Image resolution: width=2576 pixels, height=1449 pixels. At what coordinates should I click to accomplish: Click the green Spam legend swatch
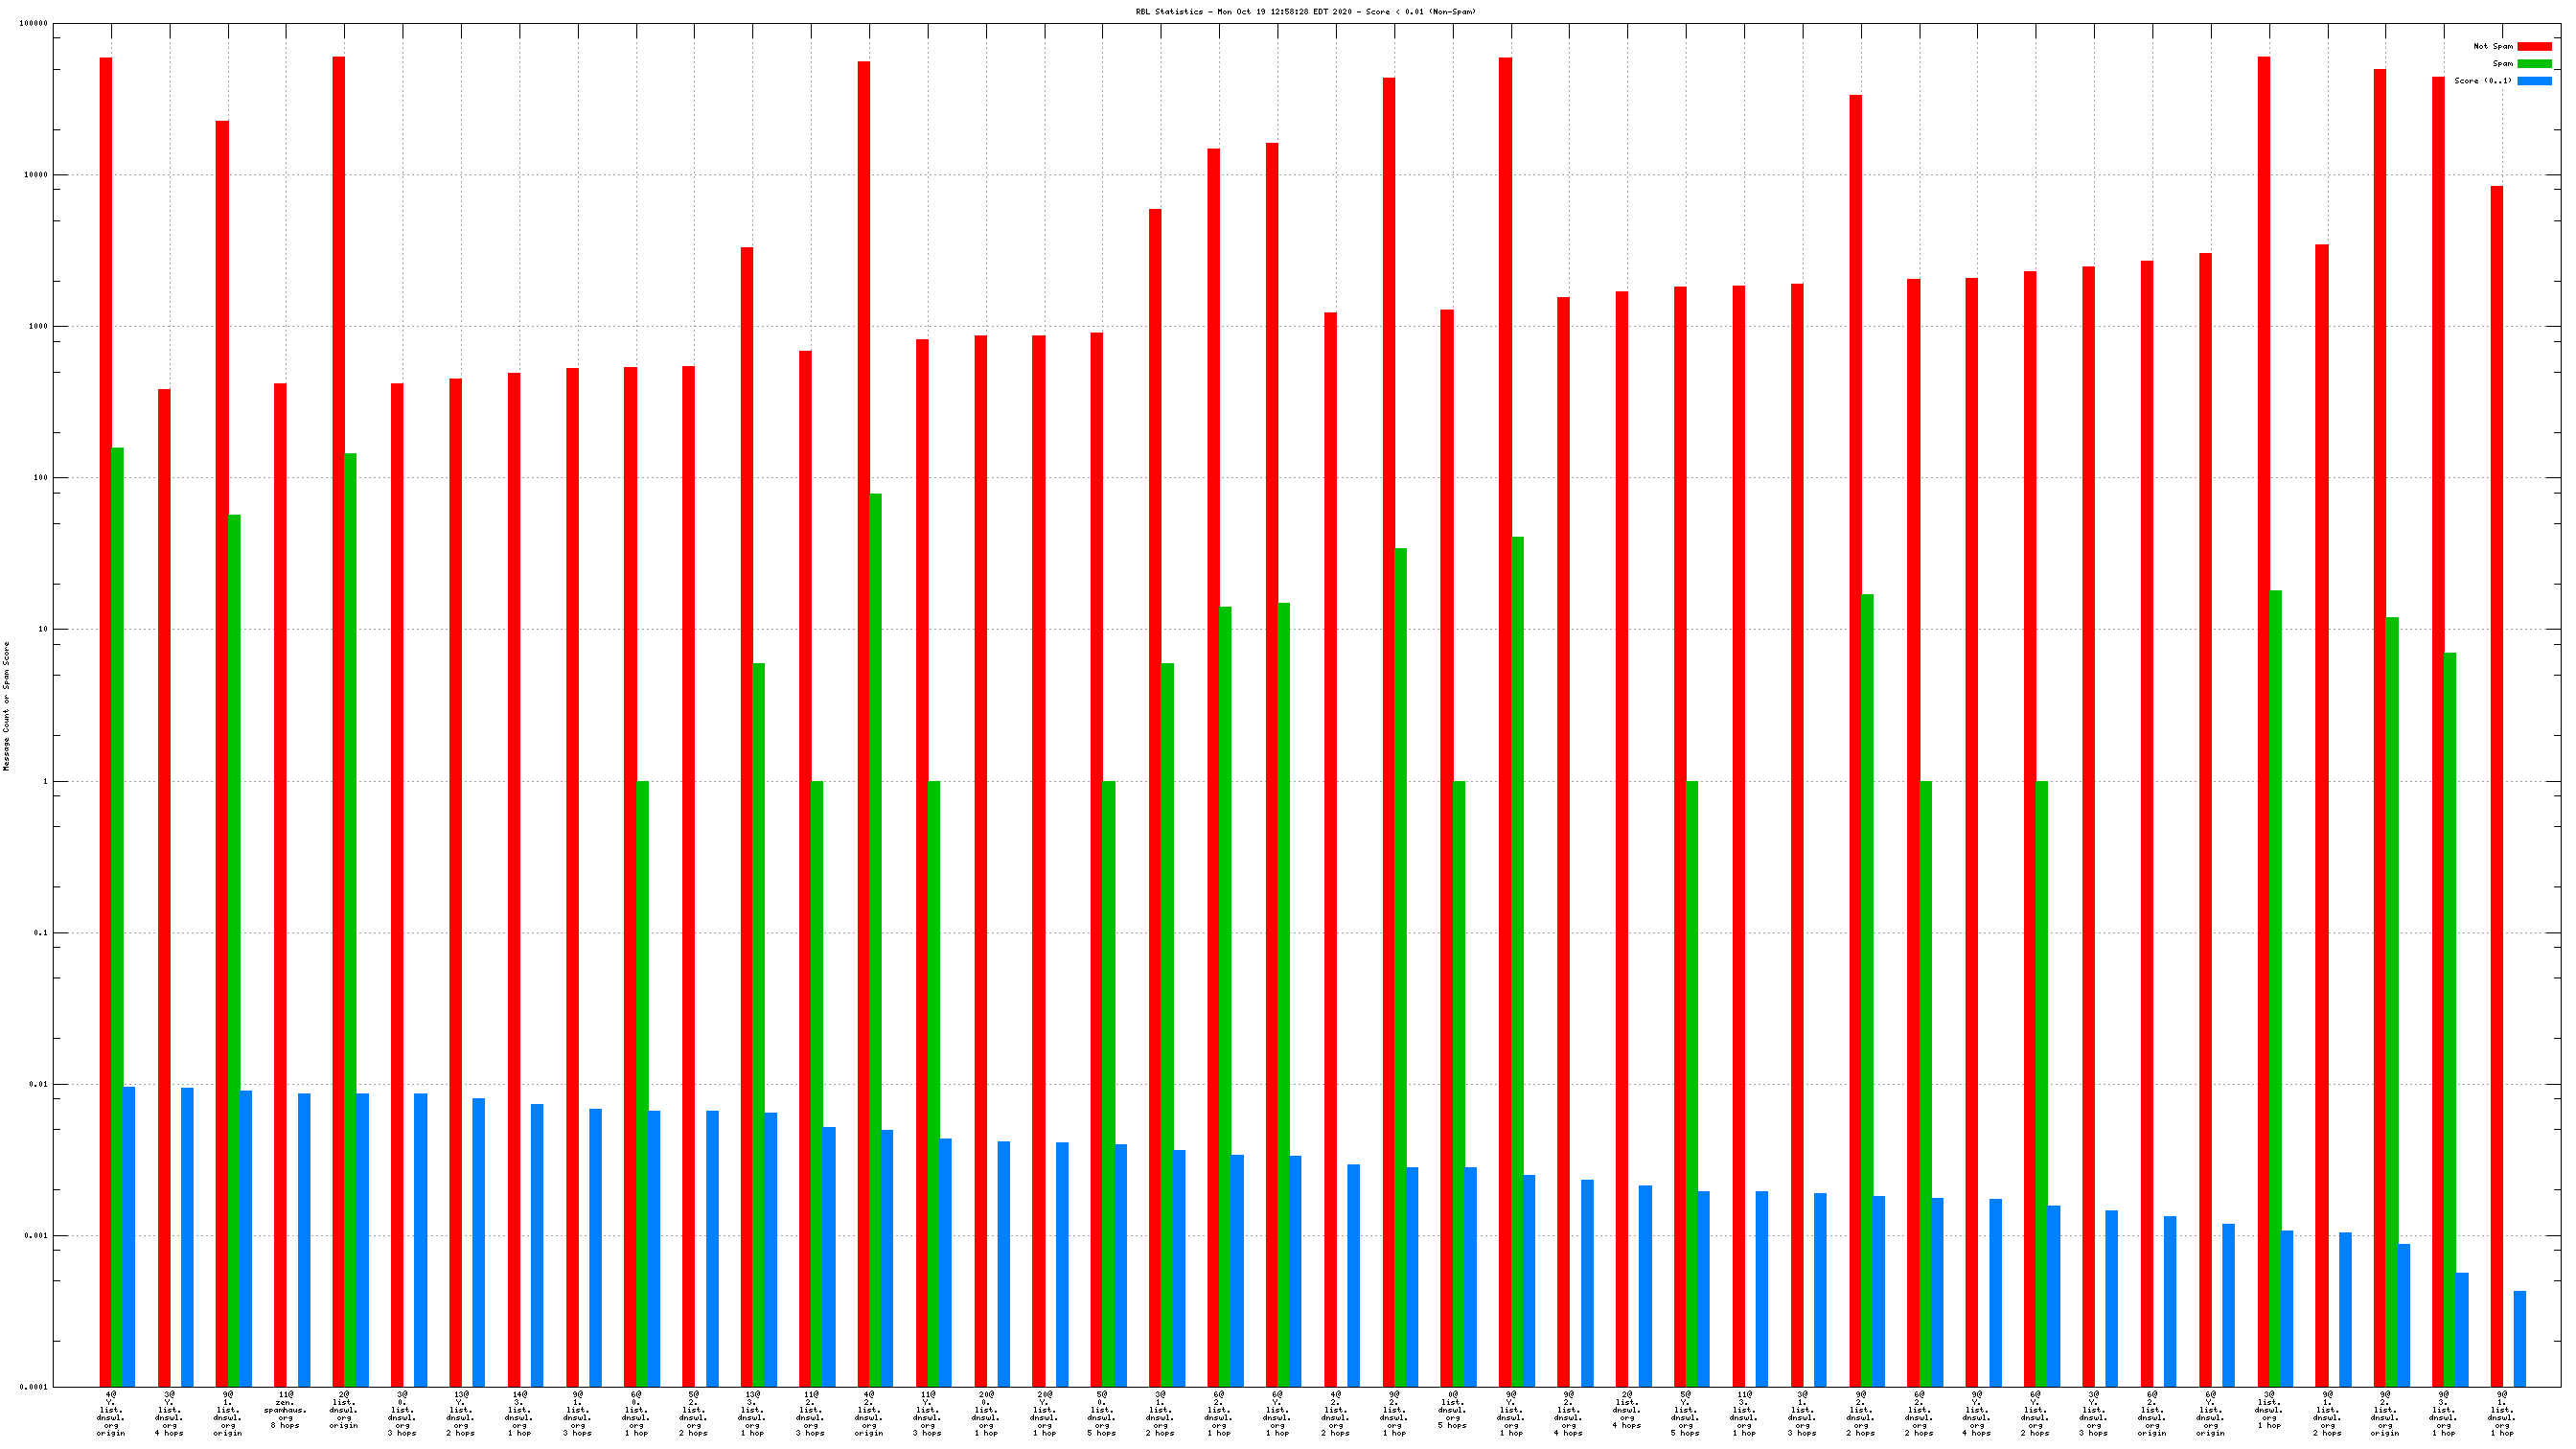tap(2533, 63)
